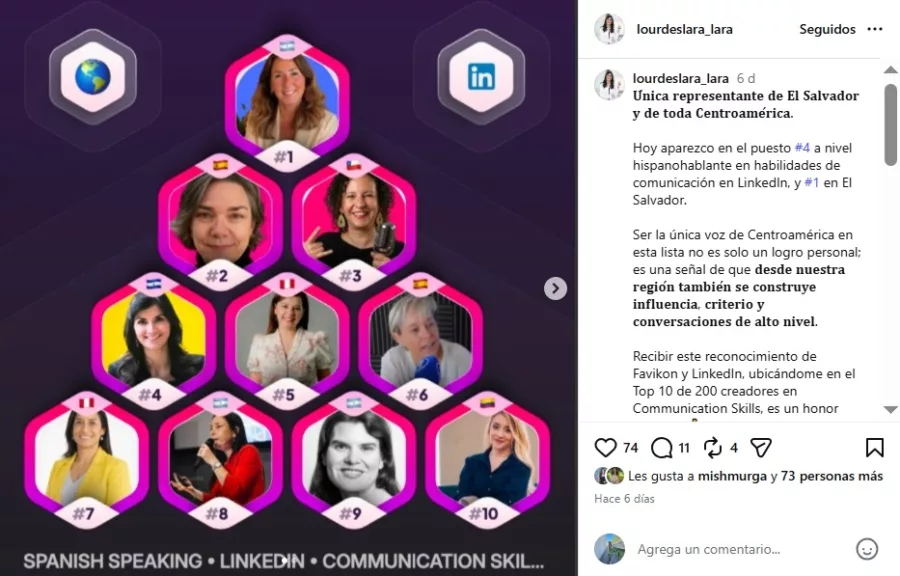
Task: View the 73 personas más likes list
Action: (832, 476)
